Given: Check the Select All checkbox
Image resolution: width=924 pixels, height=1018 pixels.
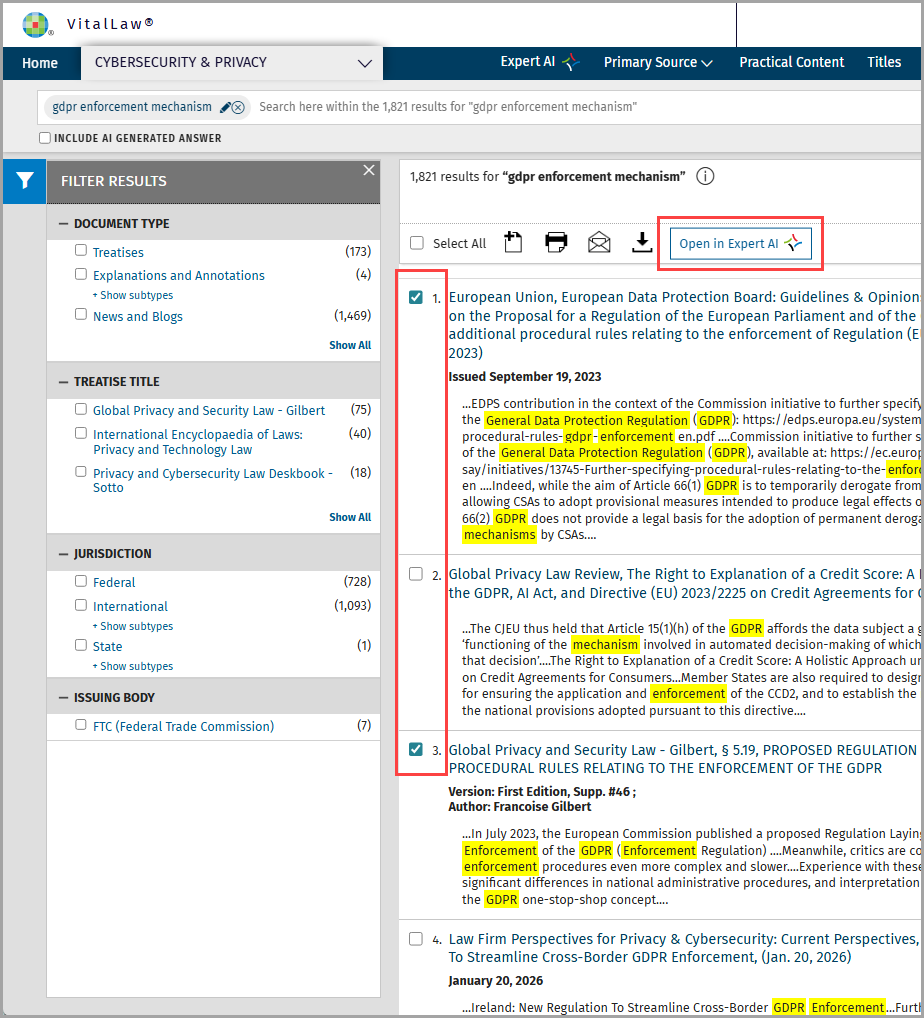Looking at the screenshot, I should (x=417, y=243).
